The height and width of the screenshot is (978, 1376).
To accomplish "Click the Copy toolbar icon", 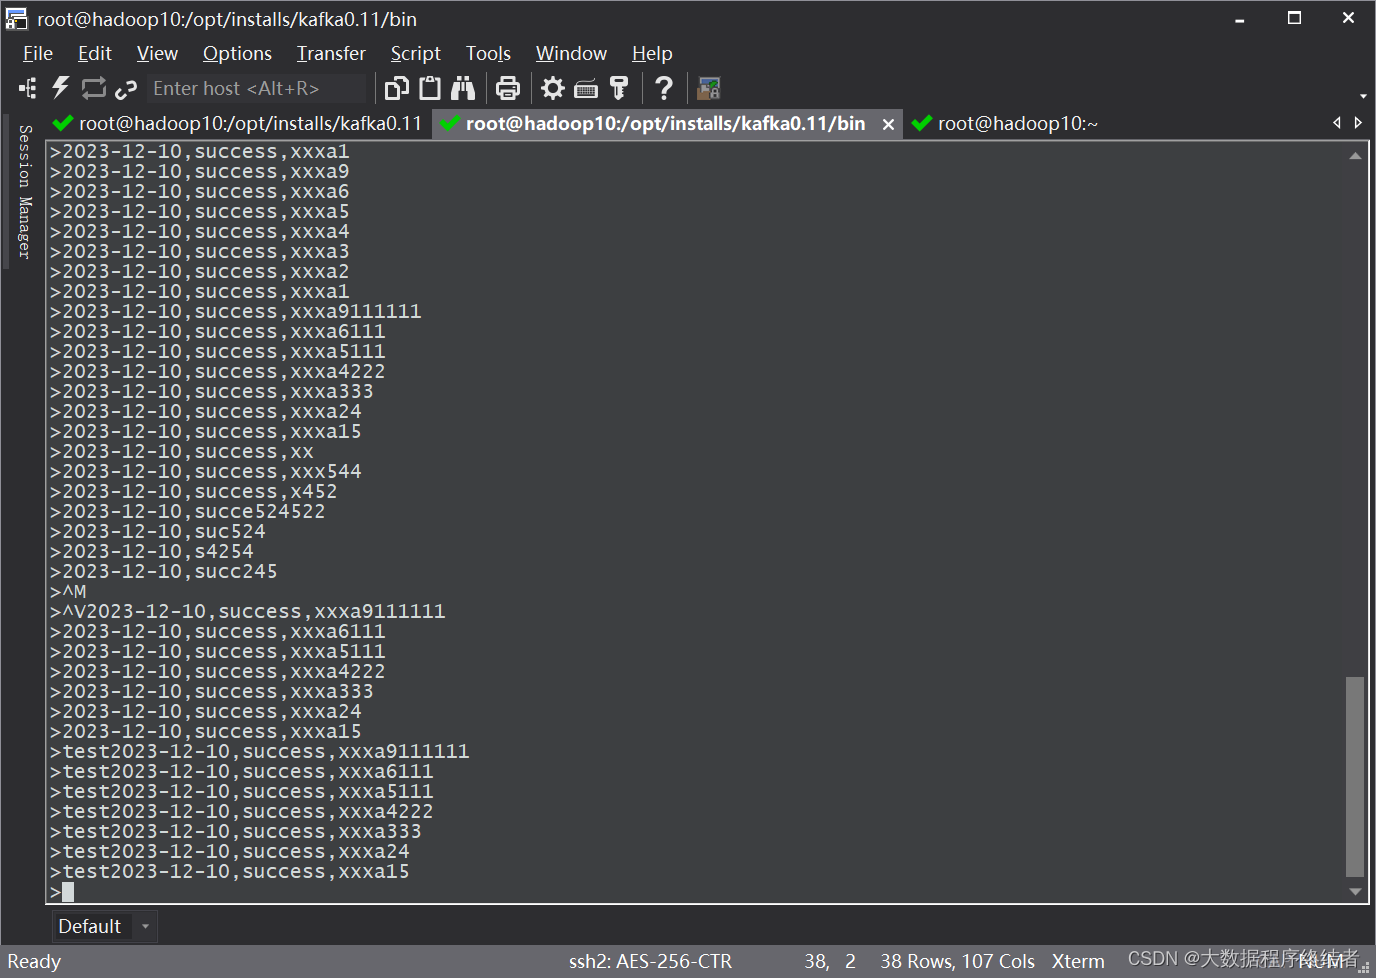I will tap(397, 88).
